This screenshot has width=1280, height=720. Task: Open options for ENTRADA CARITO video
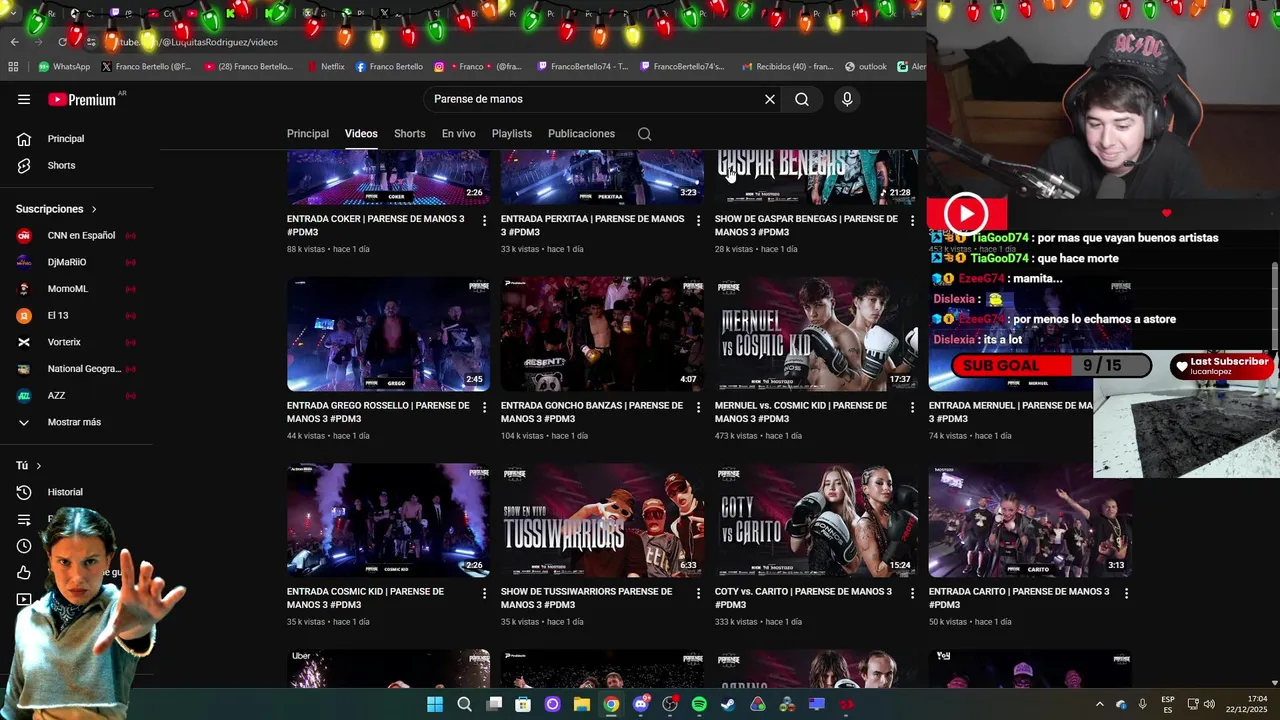coord(1126,593)
